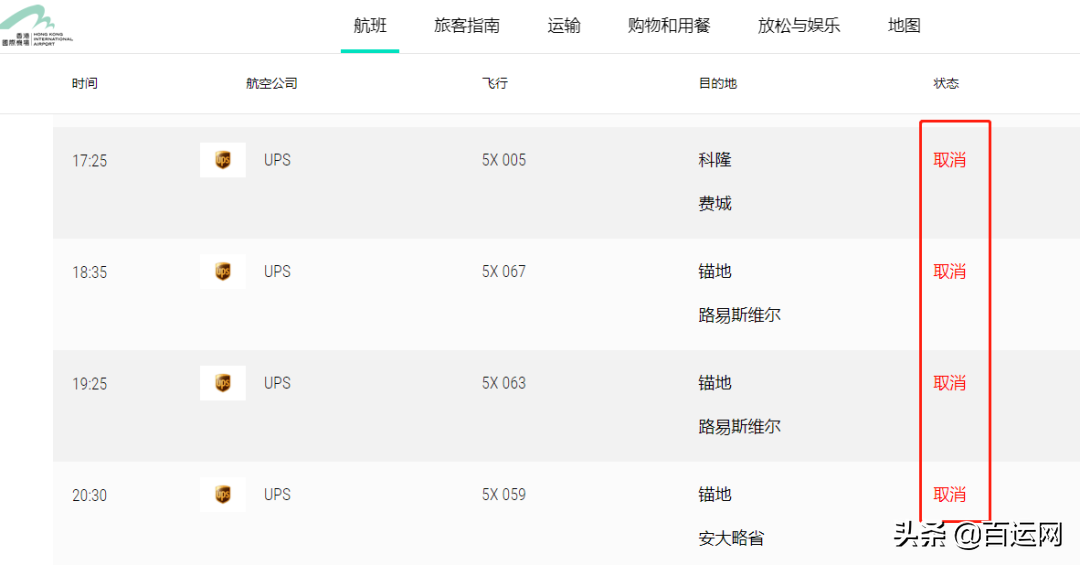Click 取消 status for 17:25 flight
This screenshot has height=565, width=1080.
coord(950,161)
